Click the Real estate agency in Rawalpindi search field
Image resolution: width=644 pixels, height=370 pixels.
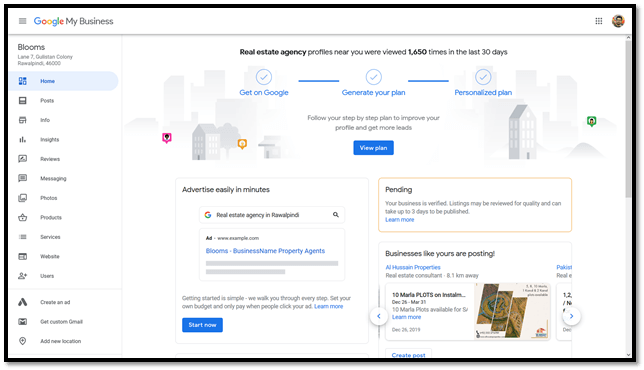tap(272, 215)
